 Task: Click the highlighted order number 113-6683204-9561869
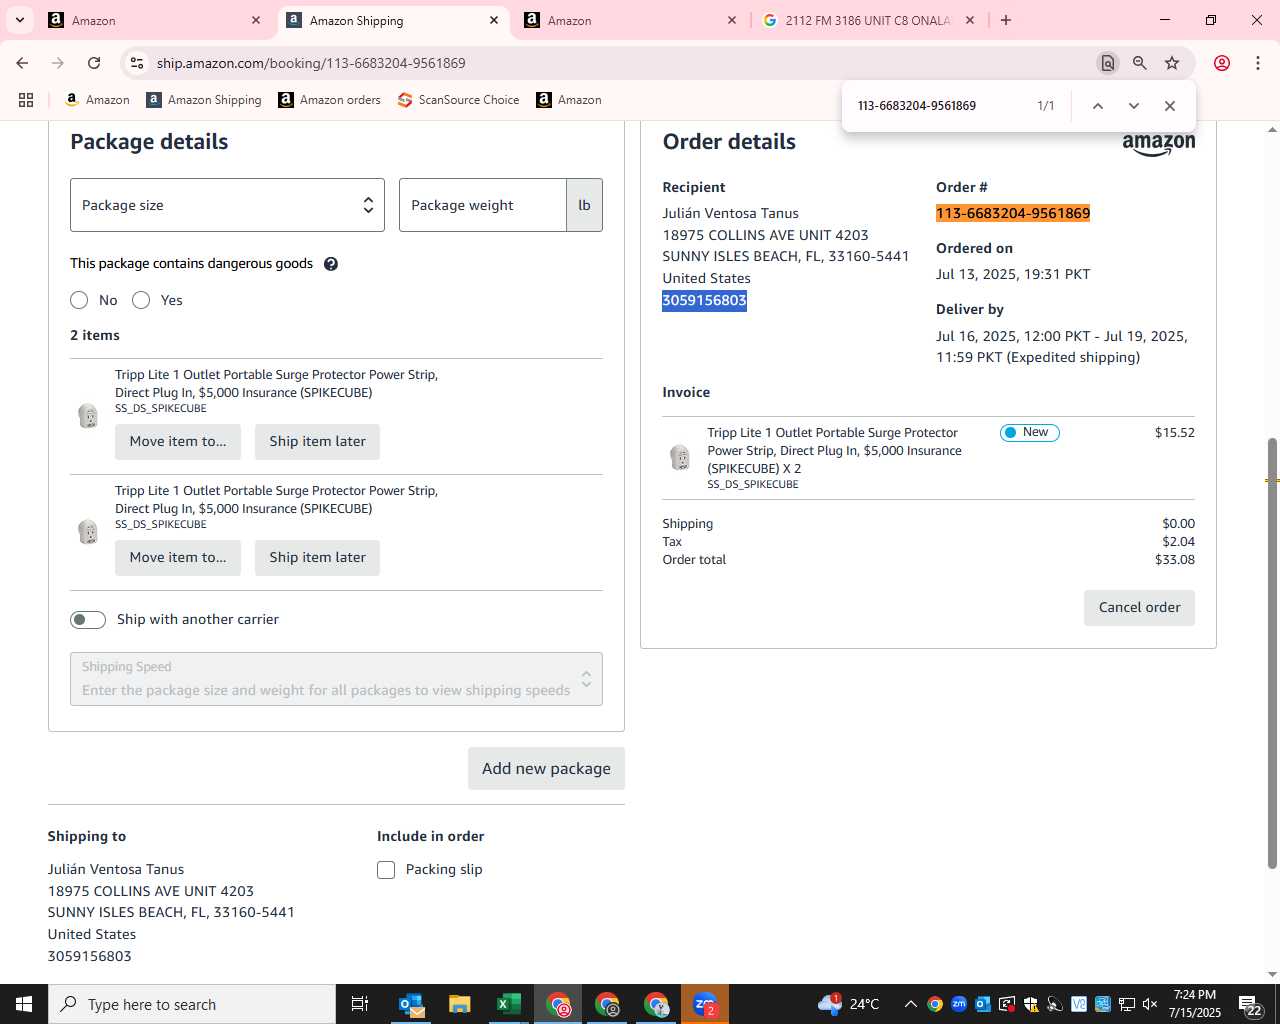click(x=1013, y=213)
